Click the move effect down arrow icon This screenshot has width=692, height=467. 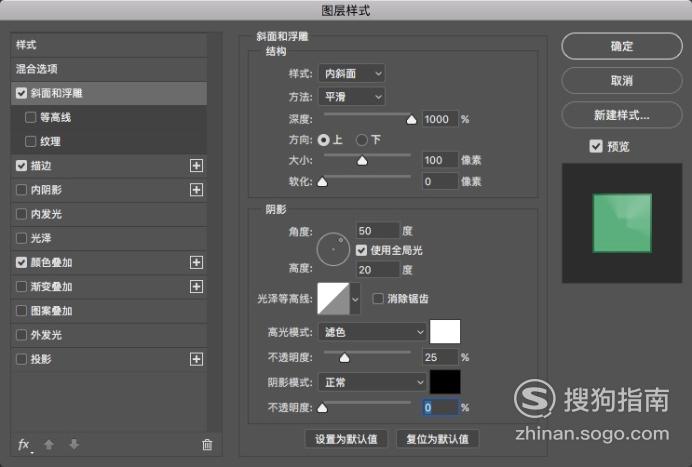[74, 444]
